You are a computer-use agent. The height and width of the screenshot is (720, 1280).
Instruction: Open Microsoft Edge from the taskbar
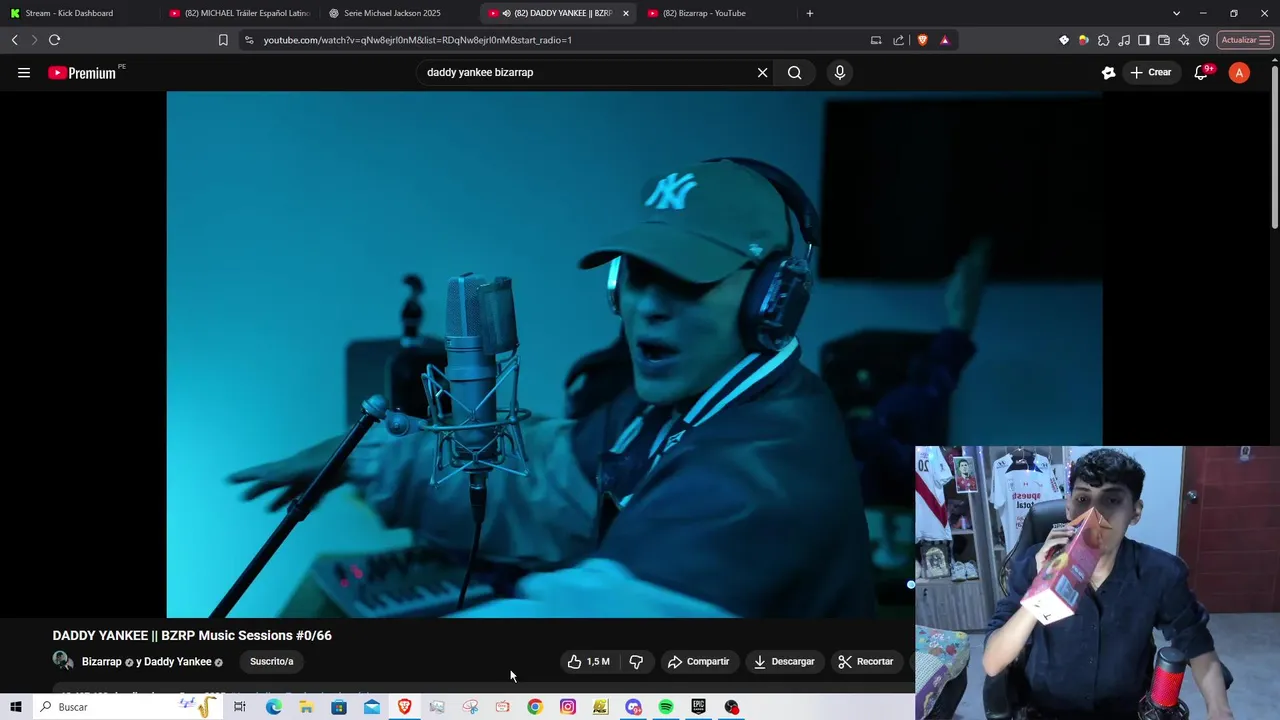273,707
